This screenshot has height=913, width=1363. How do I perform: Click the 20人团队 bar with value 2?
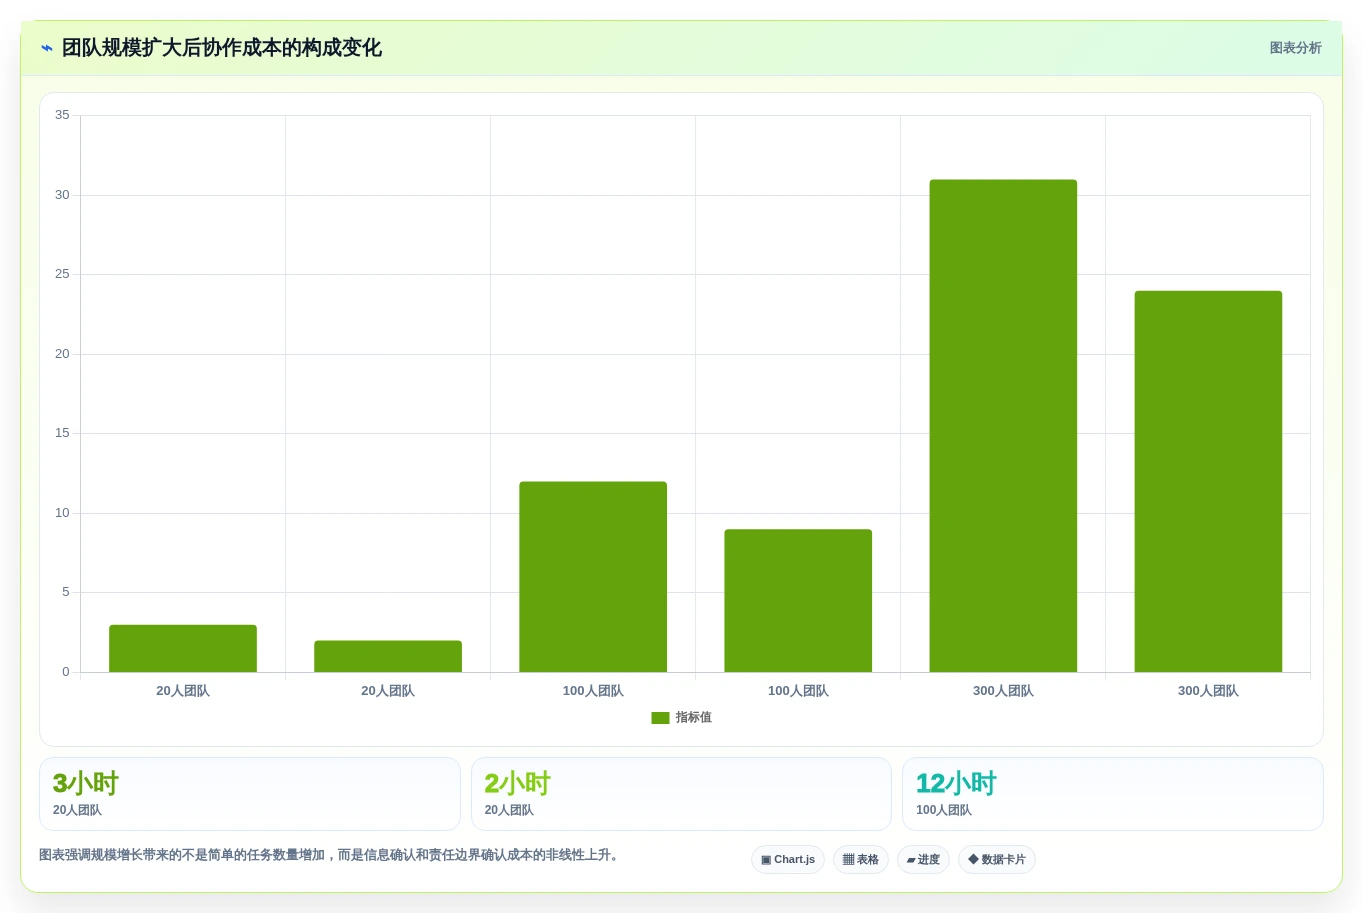click(x=388, y=656)
